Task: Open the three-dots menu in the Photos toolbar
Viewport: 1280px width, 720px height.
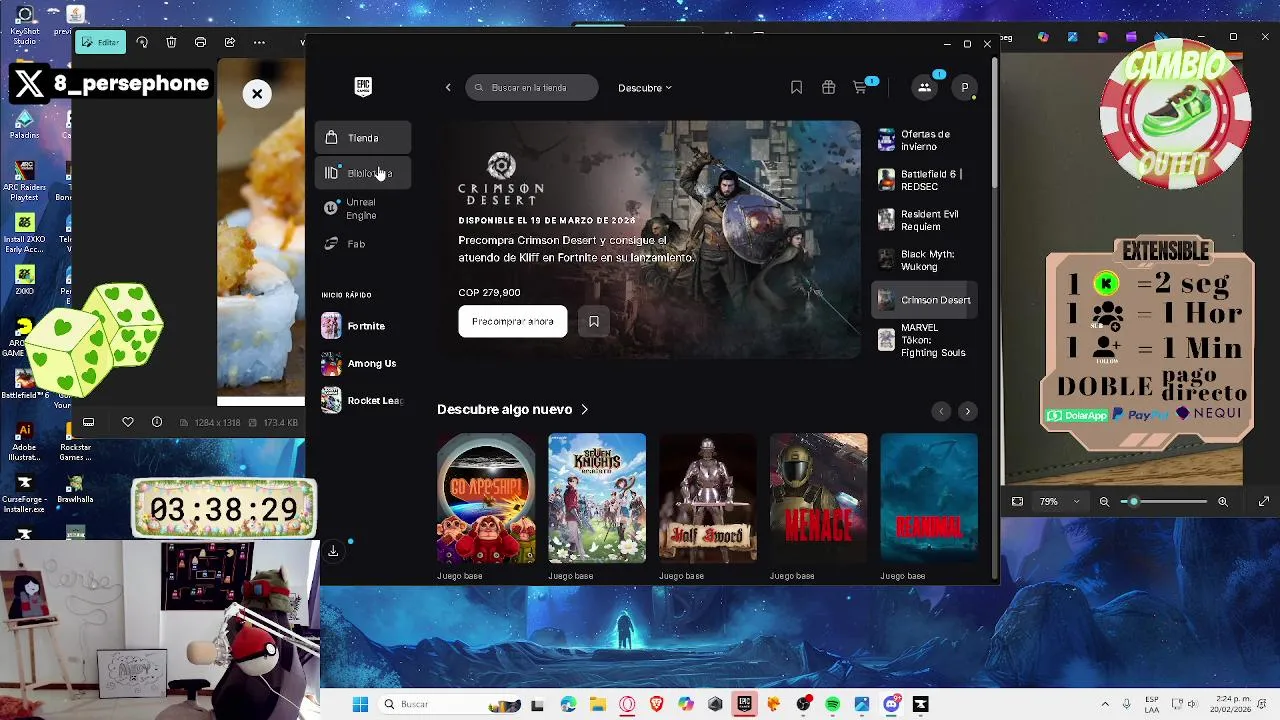Action: (x=259, y=43)
